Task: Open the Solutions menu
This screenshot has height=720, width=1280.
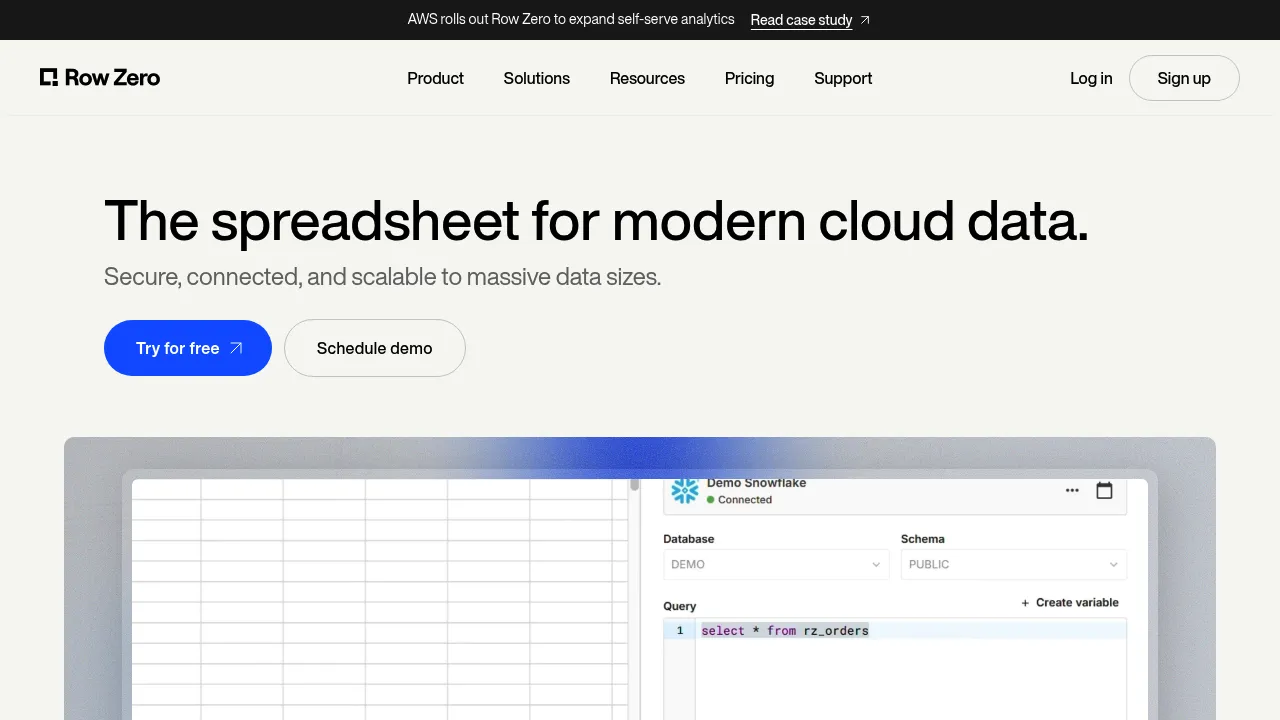Action: click(537, 78)
